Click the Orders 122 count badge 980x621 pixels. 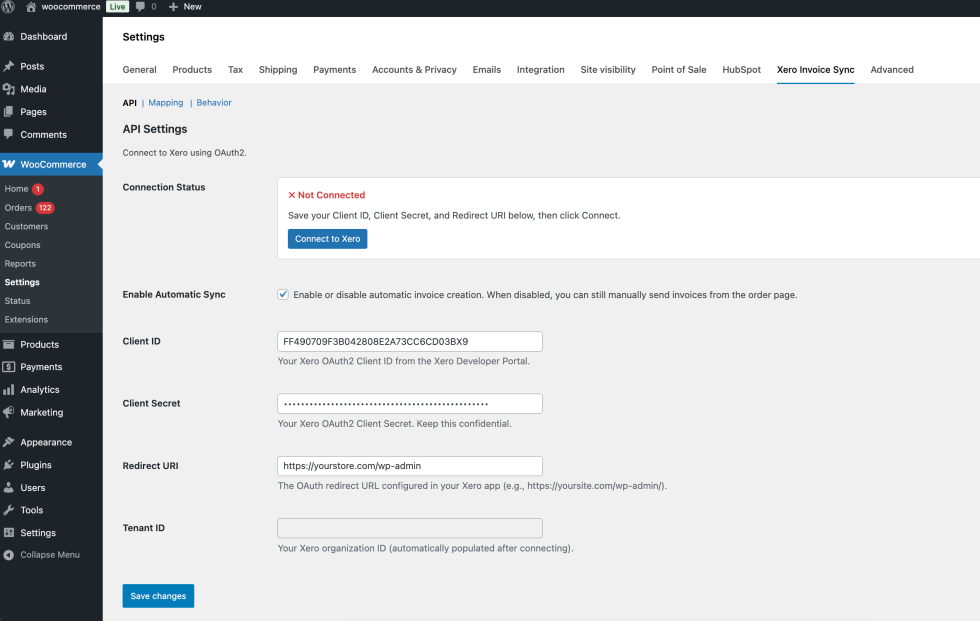point(45,208)
